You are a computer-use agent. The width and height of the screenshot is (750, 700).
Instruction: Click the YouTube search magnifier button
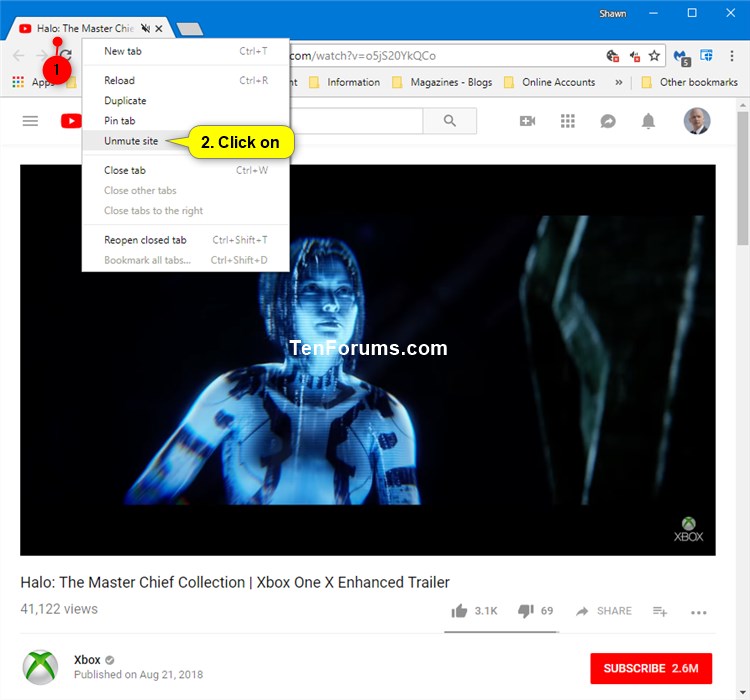450,121
